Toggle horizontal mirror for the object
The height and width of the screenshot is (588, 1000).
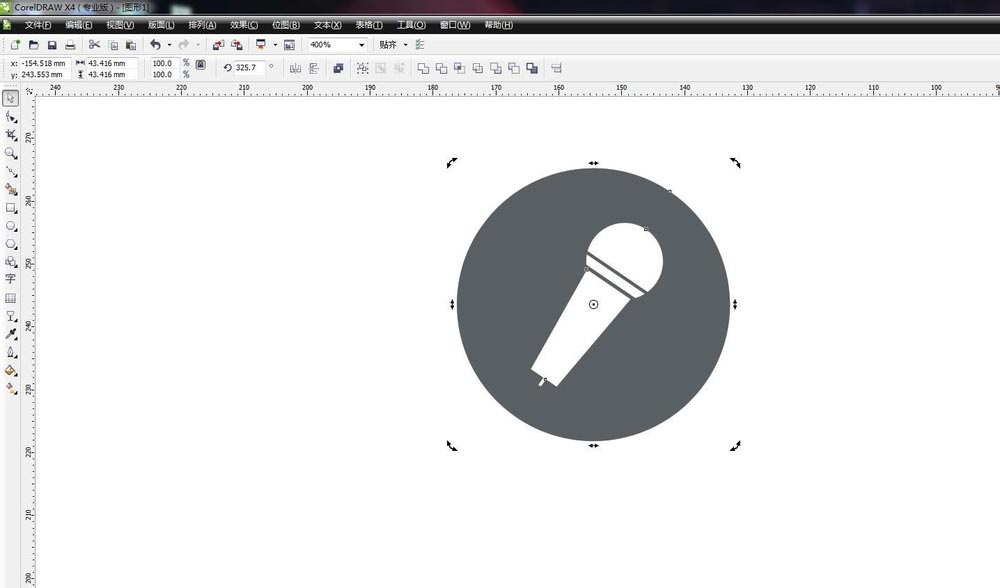point(295,68)
